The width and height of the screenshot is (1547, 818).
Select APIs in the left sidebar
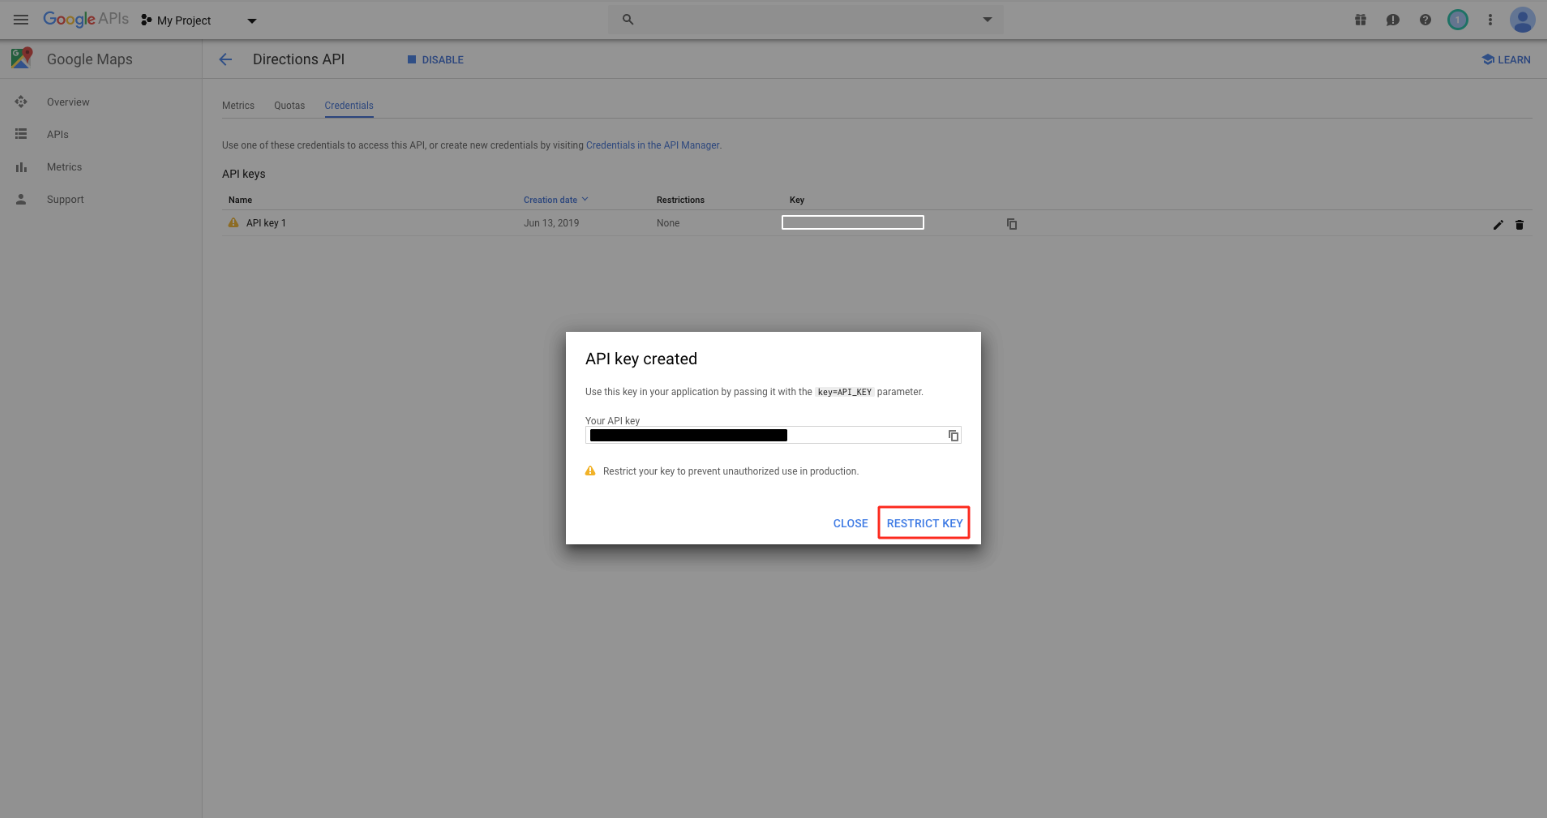pyautogui.click(x=57, y=134)
